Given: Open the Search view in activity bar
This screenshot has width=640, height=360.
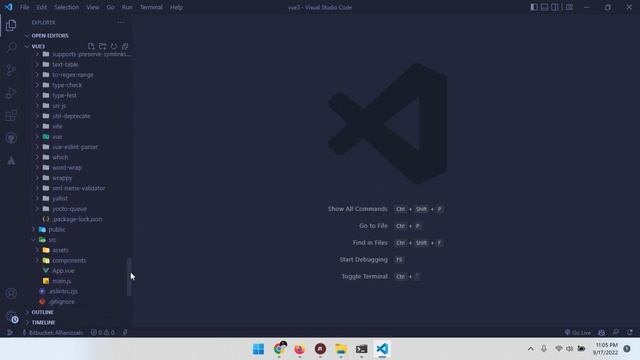Looking at the screenshot, I should (x=11, y=47).
